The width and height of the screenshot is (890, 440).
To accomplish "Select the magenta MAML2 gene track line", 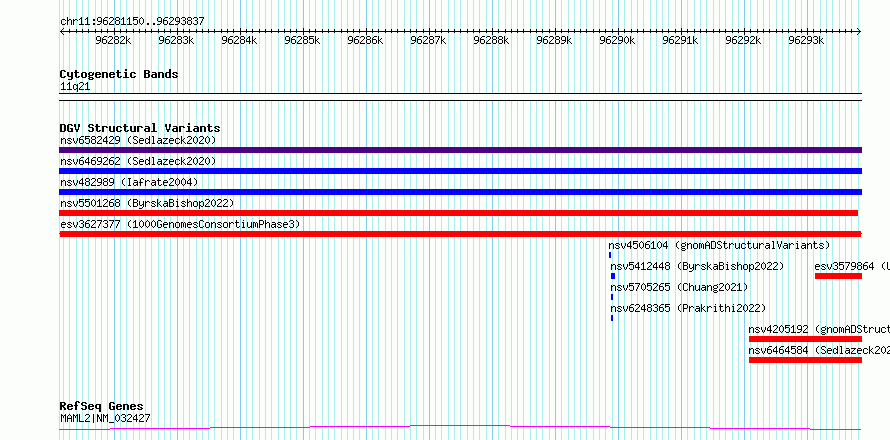I will [x=460, y=428].
